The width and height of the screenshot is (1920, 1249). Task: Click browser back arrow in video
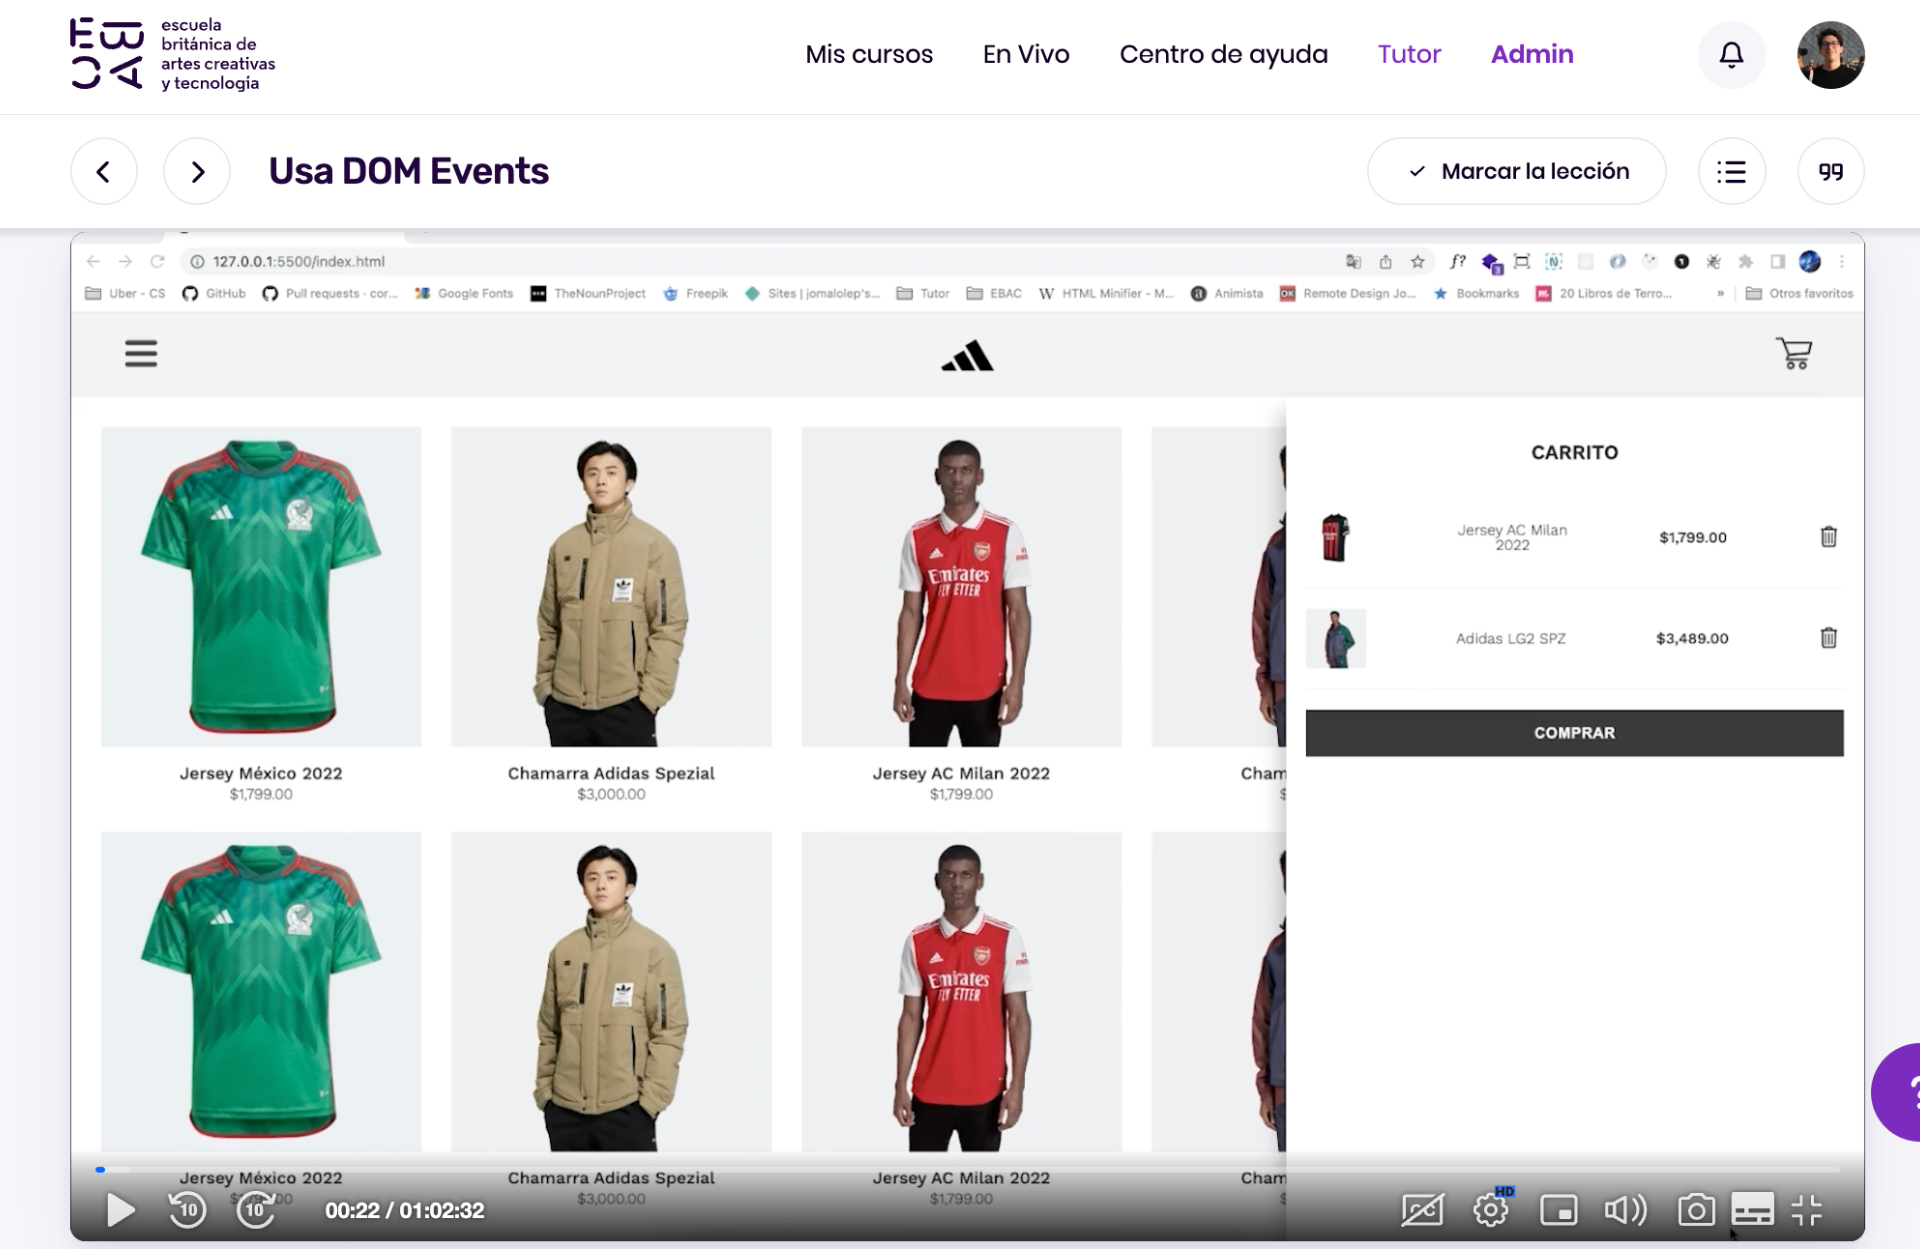[93, 261]
